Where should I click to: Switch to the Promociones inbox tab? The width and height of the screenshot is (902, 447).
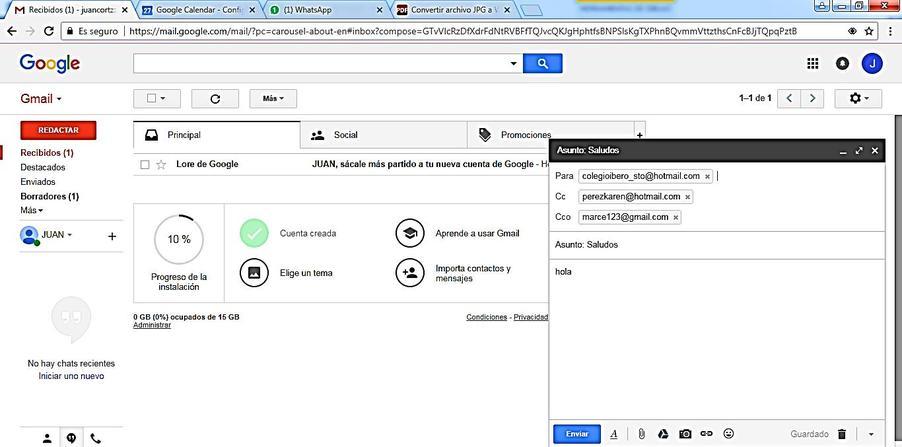click(x=551, y=135)
